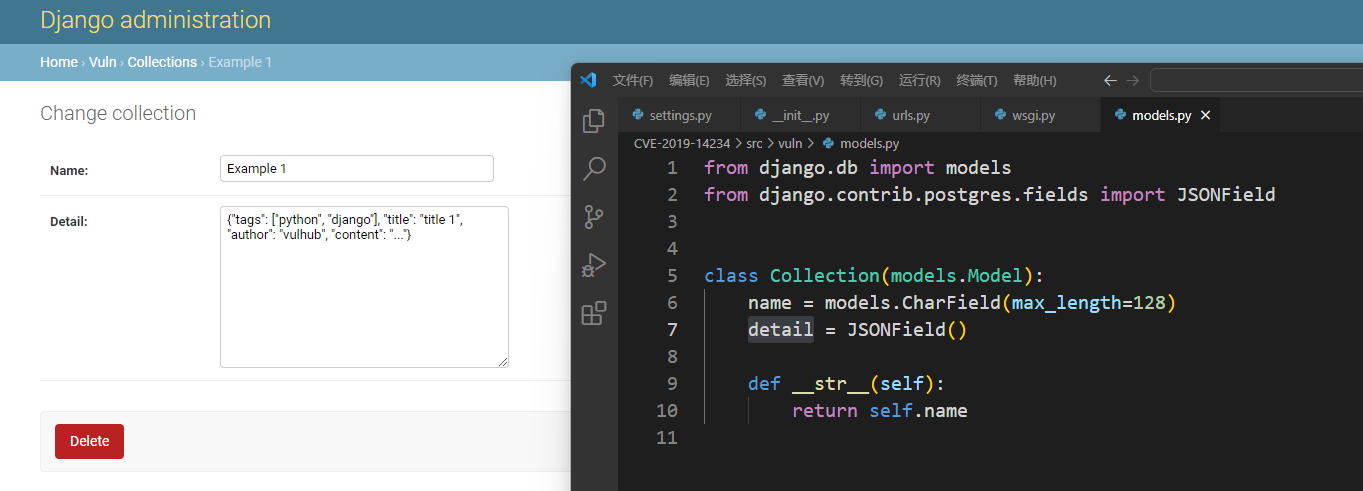1363x491 pixels.
Task: Navigate back with the left arrow
Action: pyautogui.click(x=1110, y=80)
